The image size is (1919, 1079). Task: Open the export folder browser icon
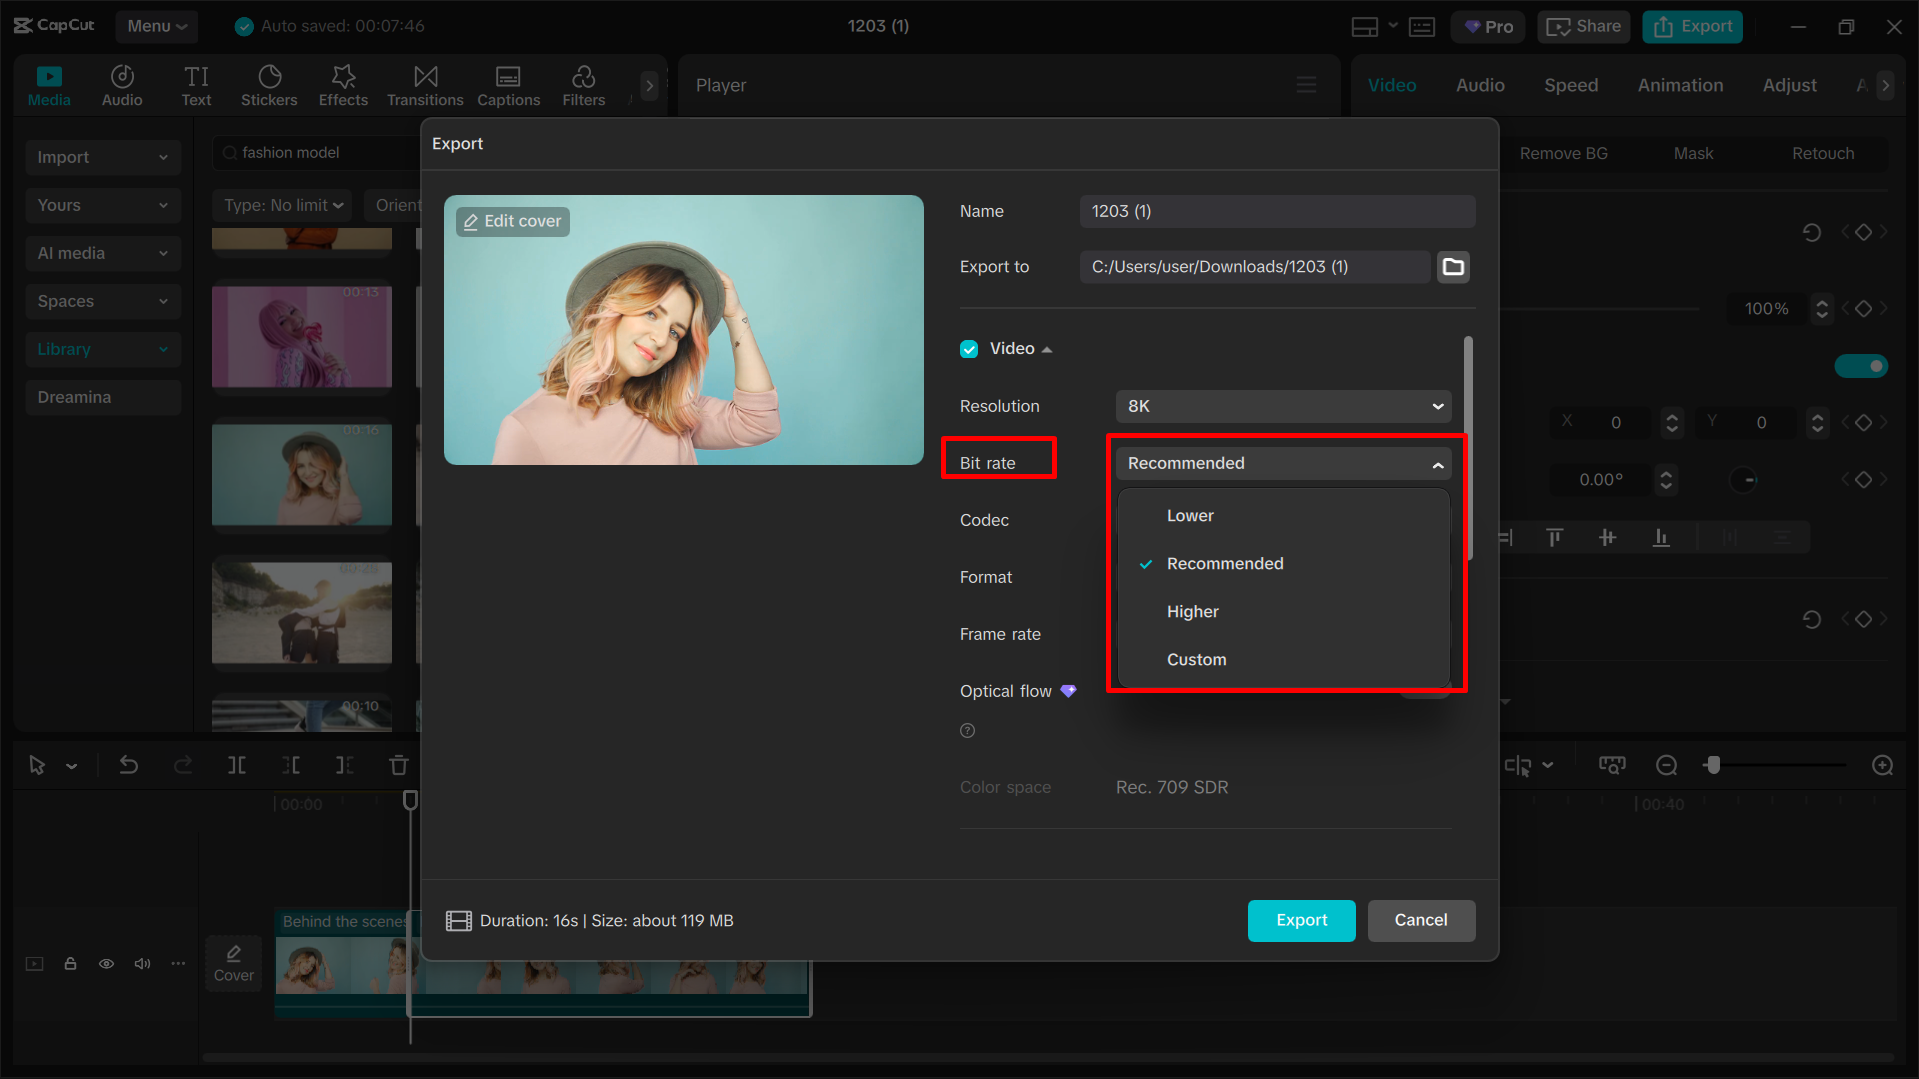[1453, 266]
